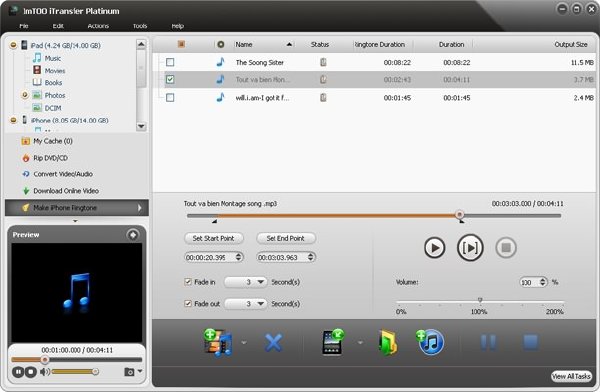Screen dimensions: 600x392
Task: Click the snapshot camera icon in preview
Action: click(x=129, y=372)
